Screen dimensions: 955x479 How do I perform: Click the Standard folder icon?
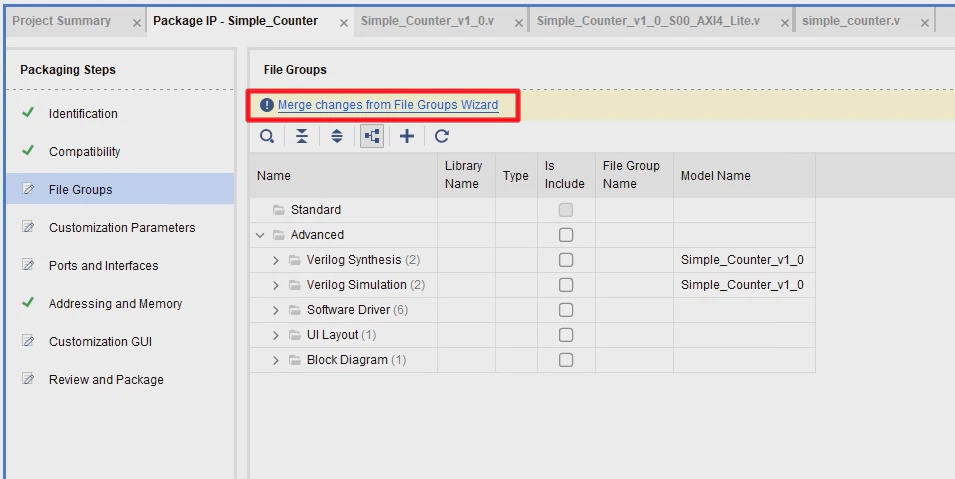(x=279, y=210)
